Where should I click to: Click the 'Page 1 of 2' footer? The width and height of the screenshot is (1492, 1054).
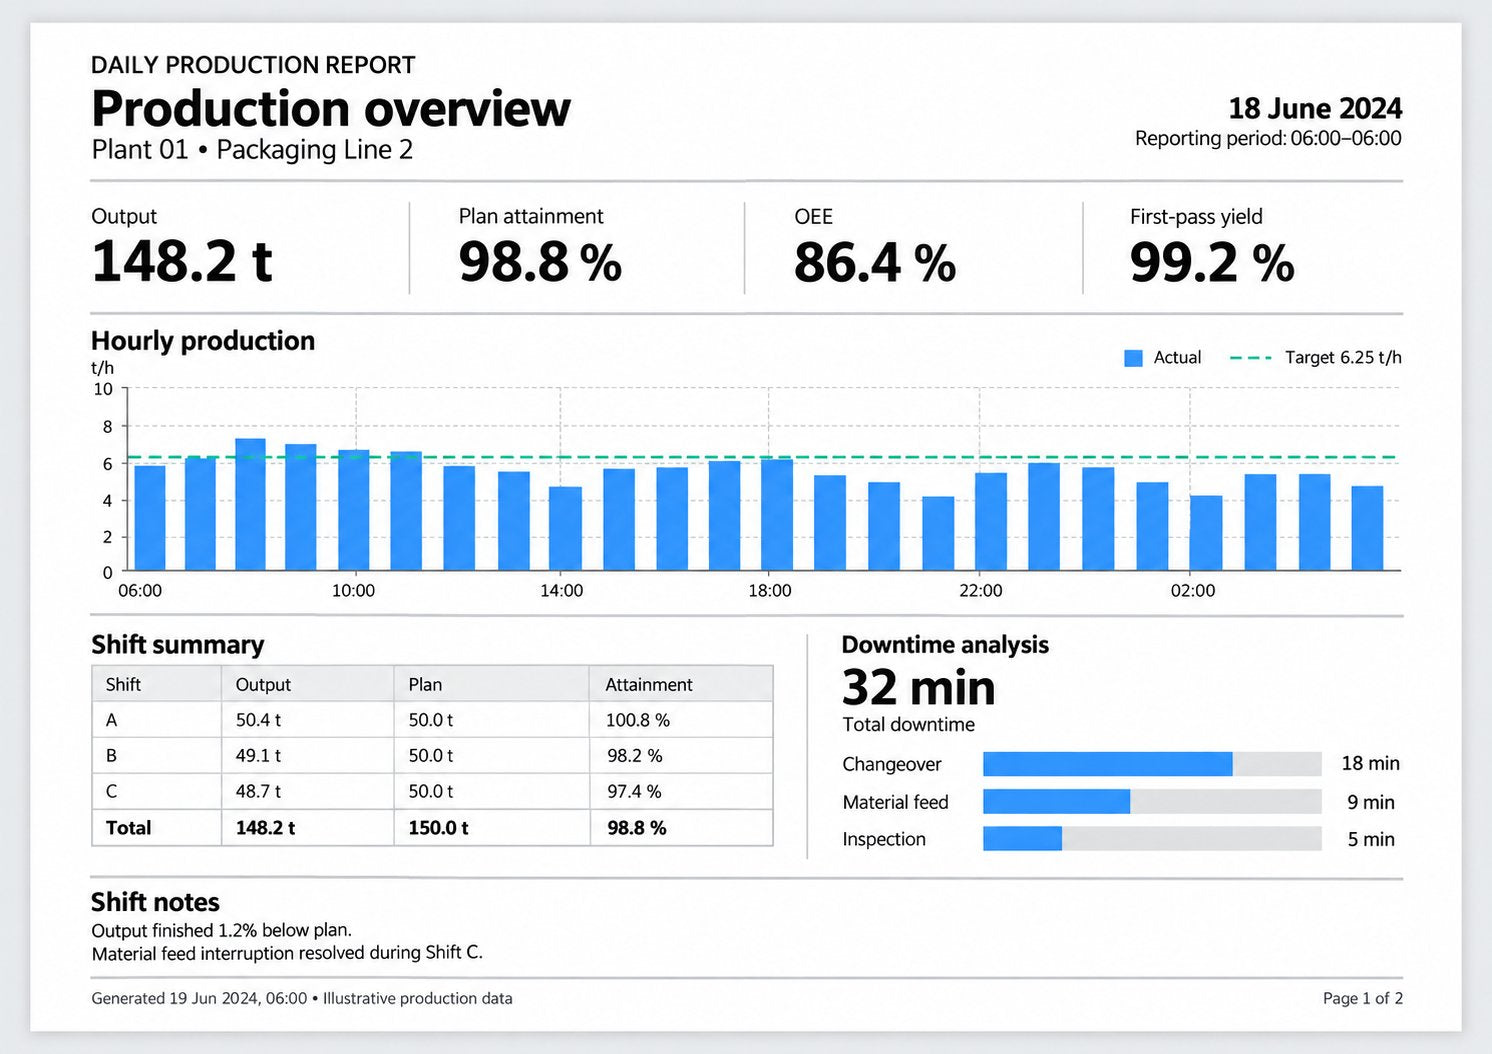1363,998
